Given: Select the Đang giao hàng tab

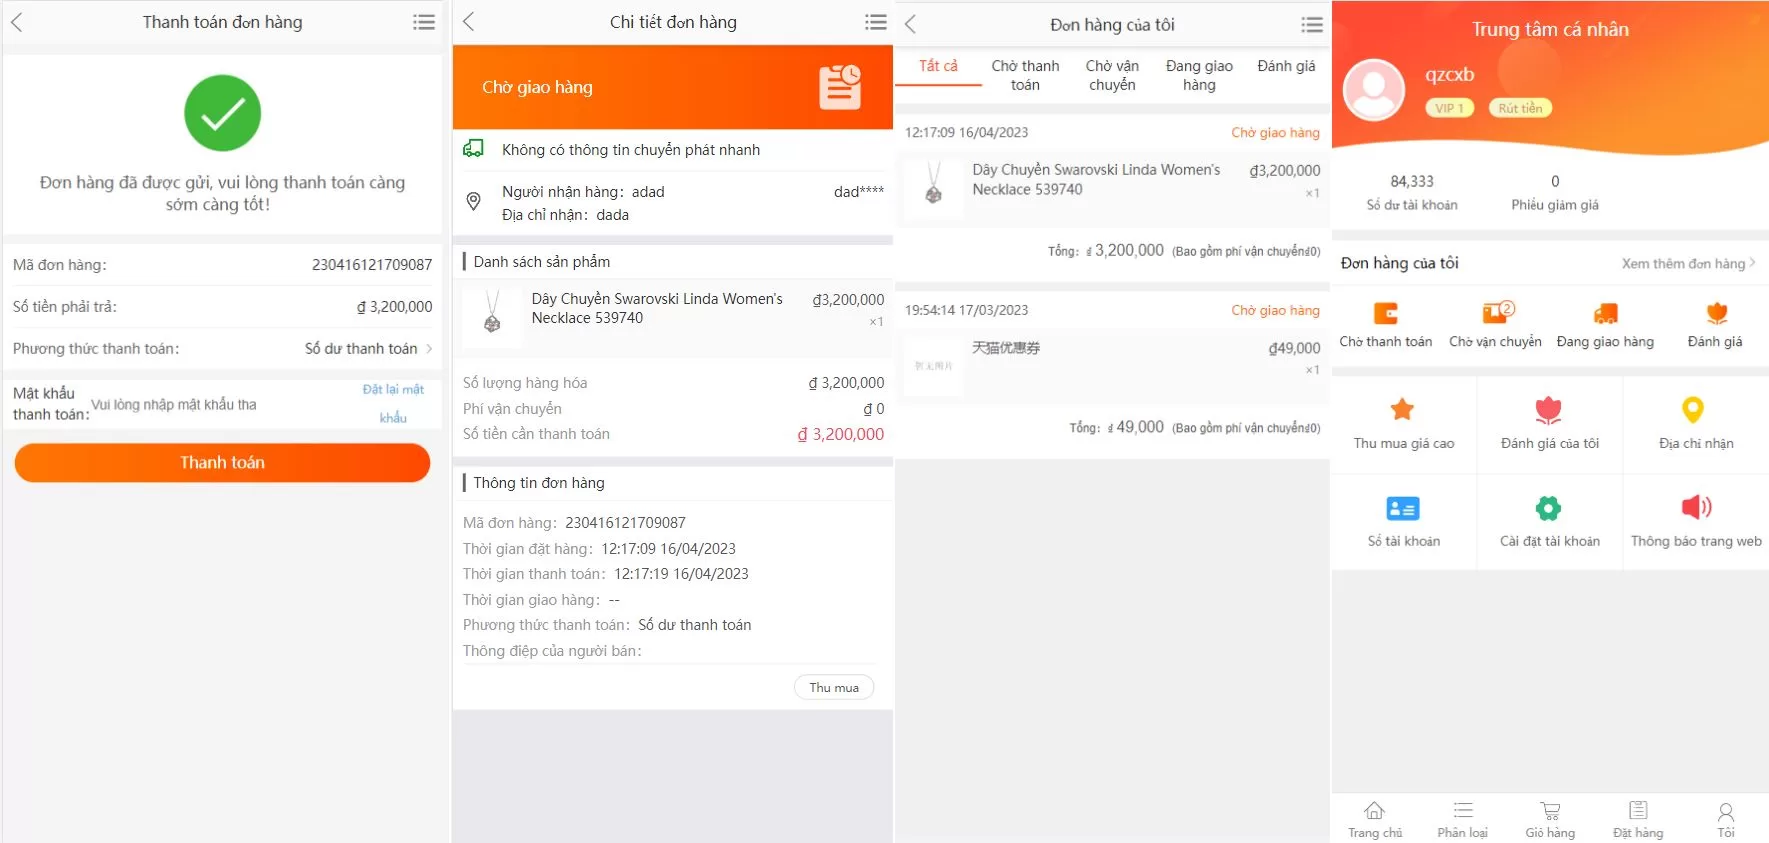Looking at the screenshot, I should [x=1199, y=75].
